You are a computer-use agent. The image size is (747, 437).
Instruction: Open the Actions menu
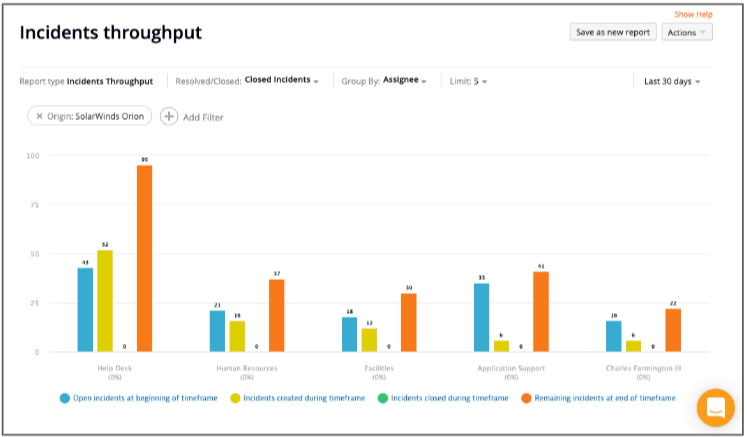[x=686, y=32]
